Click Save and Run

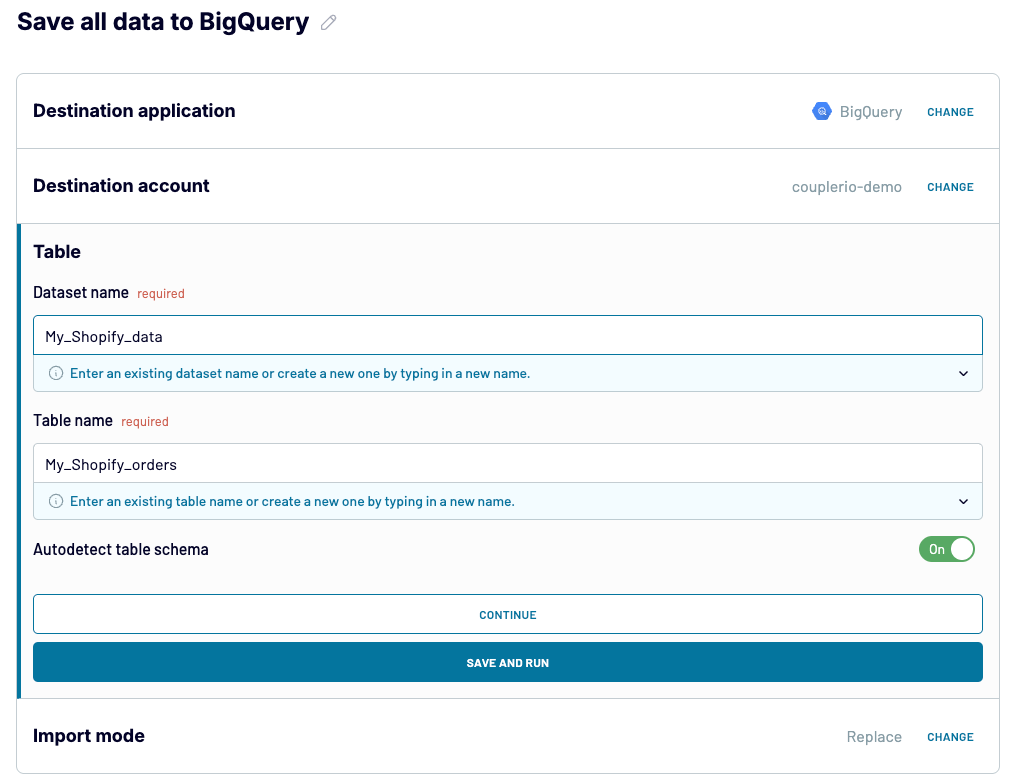[x=508, y=662]
